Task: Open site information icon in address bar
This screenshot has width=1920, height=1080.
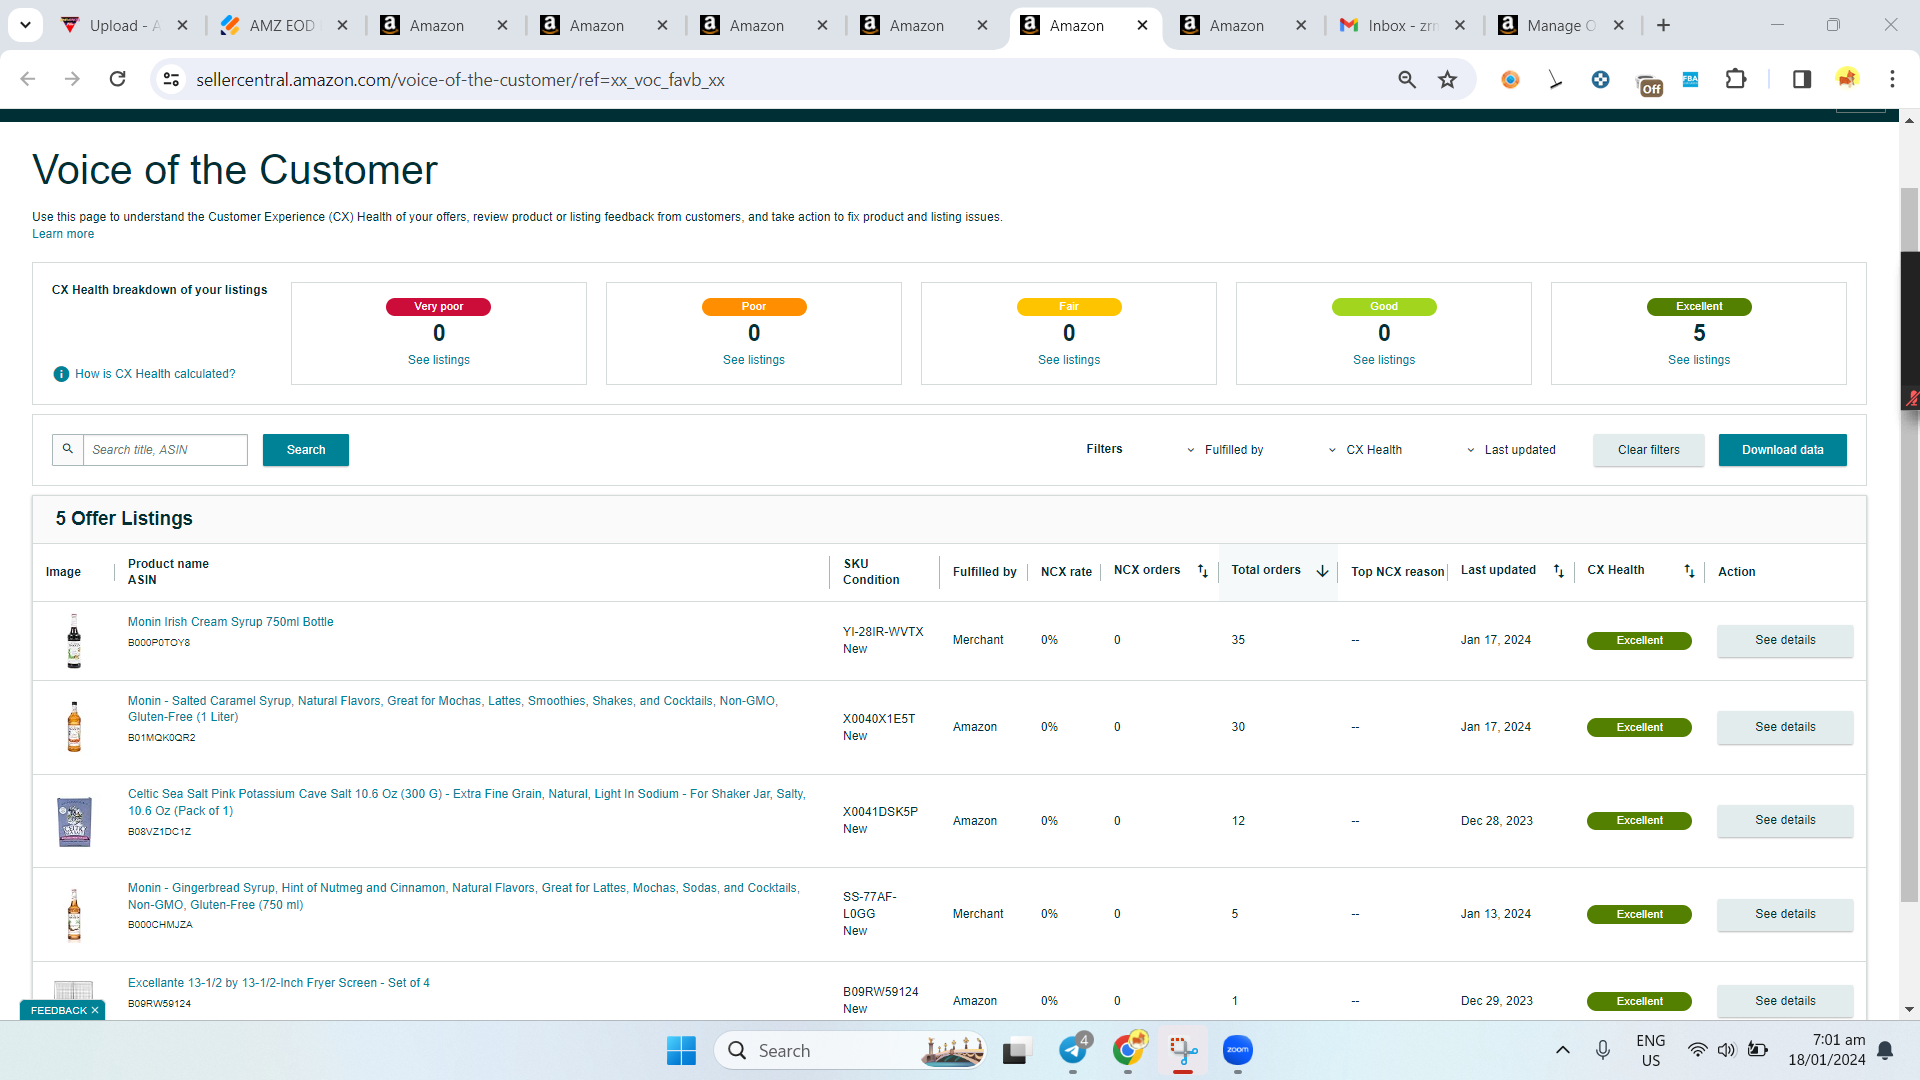Action: click(x=171, y=79)
